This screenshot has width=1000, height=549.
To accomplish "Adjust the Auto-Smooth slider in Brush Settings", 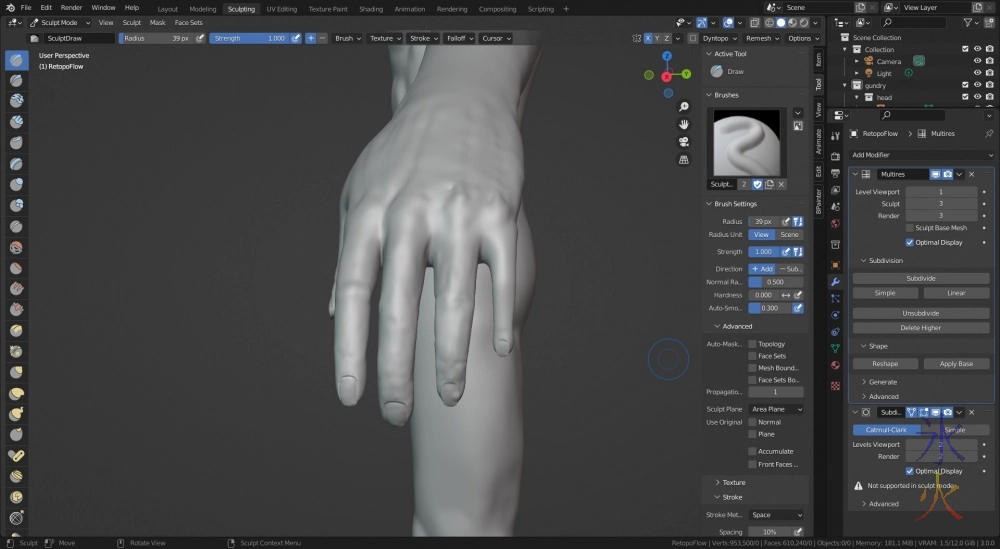I will [x=769, y=308].
